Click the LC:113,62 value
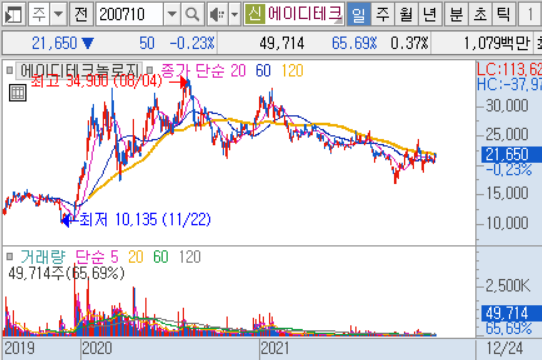This screenshot has height=360, width=542. 509,70
